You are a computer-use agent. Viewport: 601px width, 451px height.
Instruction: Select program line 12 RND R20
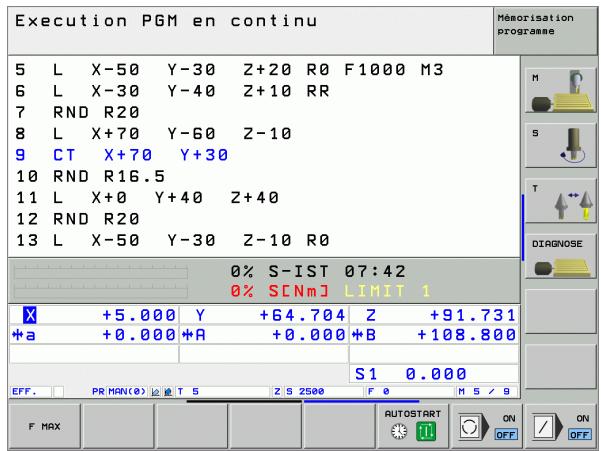[x=77, y=219]
